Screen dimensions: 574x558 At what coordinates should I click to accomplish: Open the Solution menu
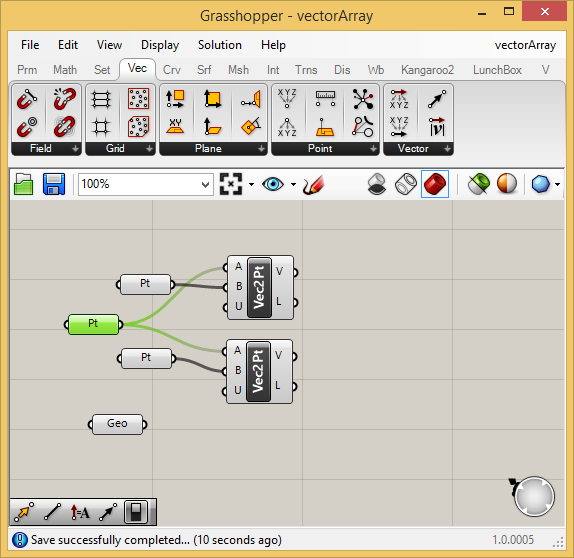coord(220,45)
